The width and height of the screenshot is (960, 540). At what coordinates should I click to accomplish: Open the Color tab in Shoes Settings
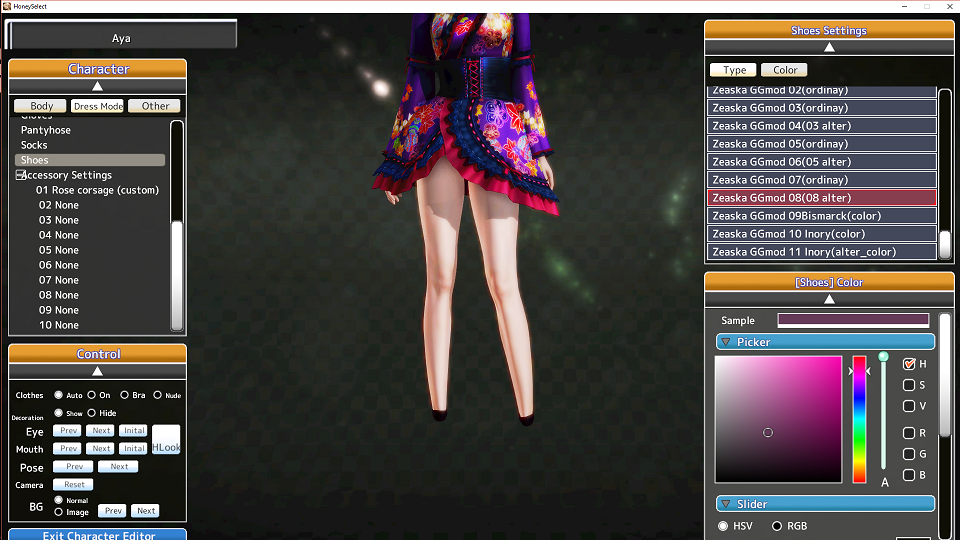pos(785,70)
